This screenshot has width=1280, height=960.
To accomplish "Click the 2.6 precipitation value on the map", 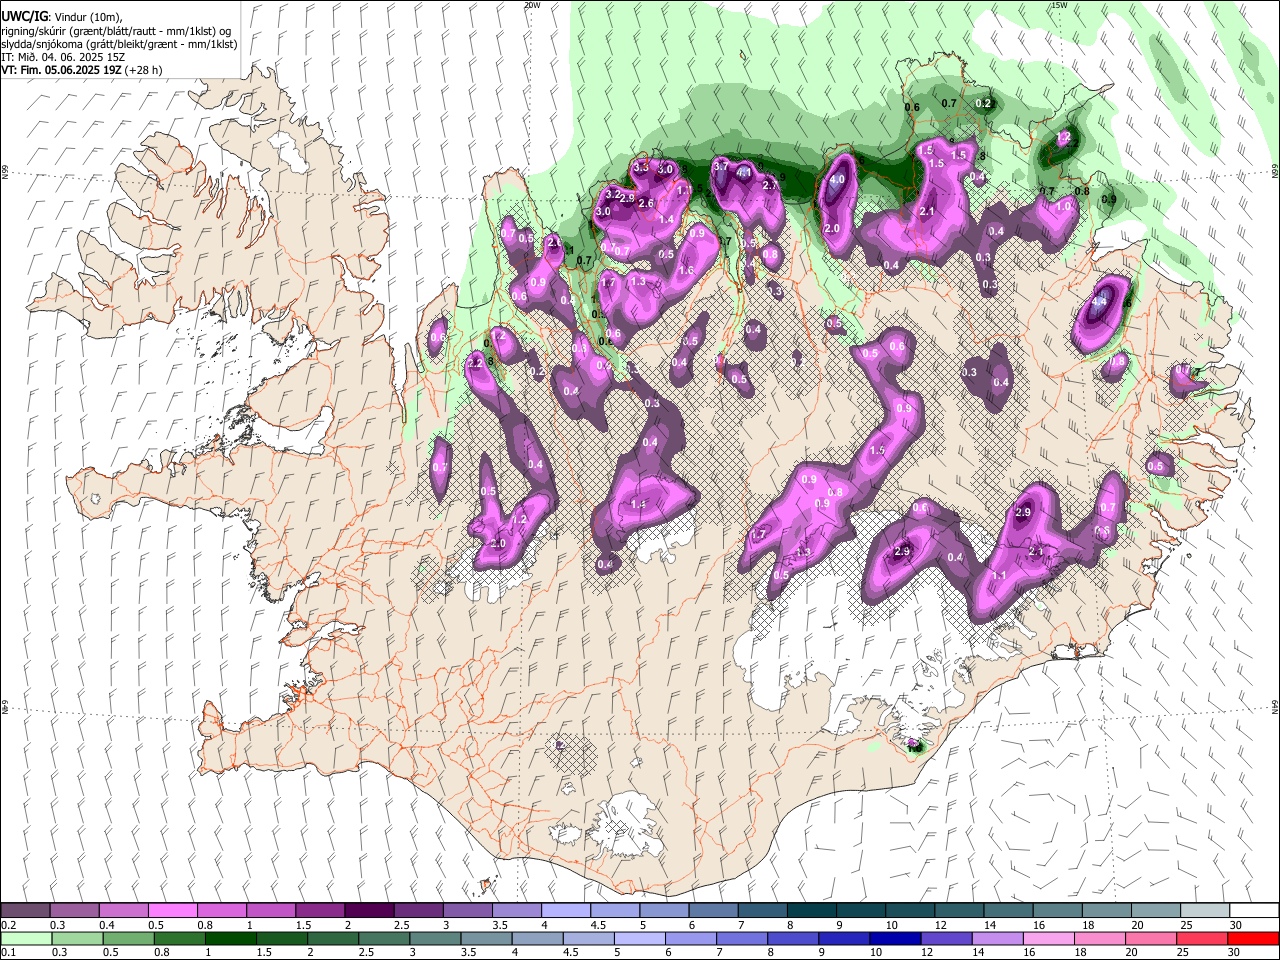I will click(x=646, y=204).
